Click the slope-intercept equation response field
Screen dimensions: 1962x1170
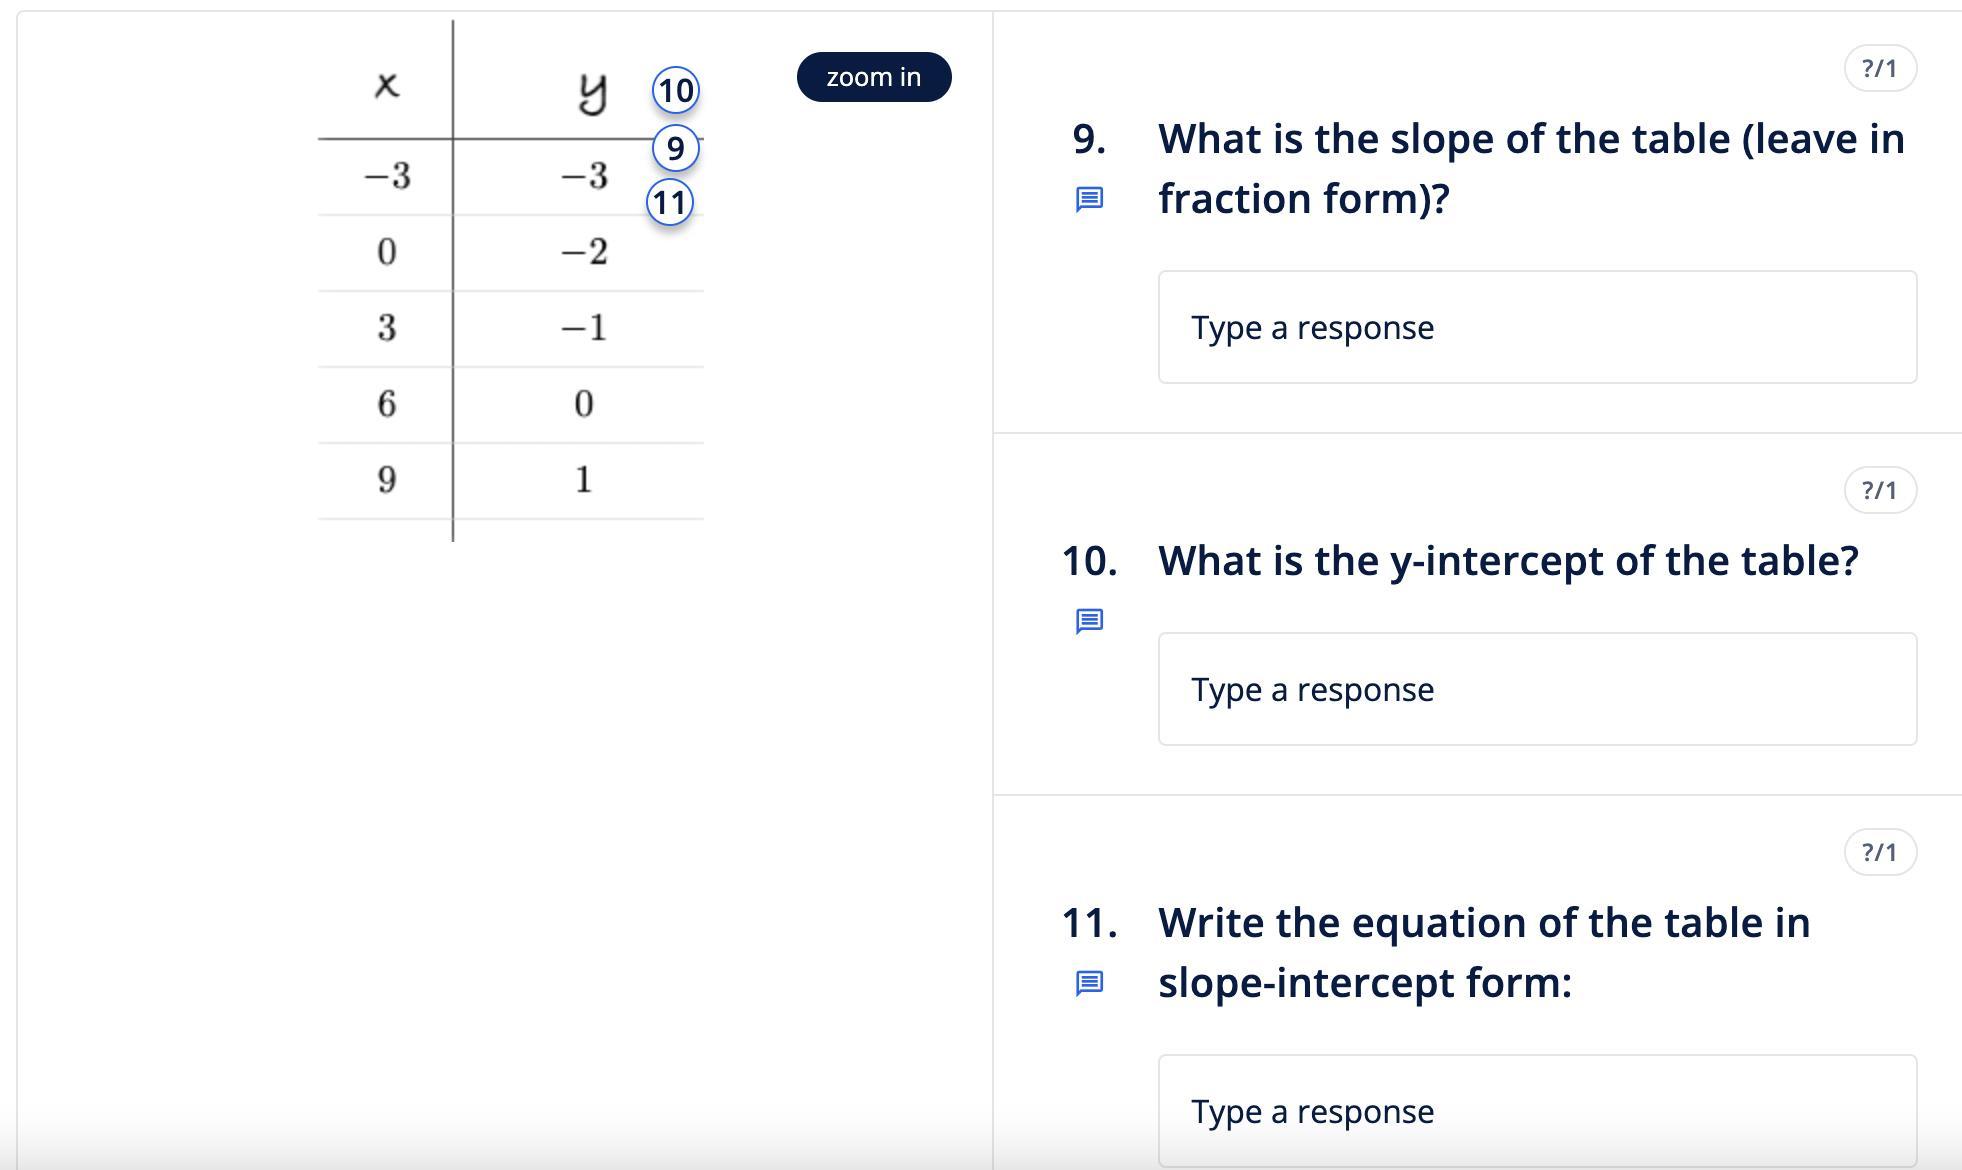(x=1536, y=1111)
